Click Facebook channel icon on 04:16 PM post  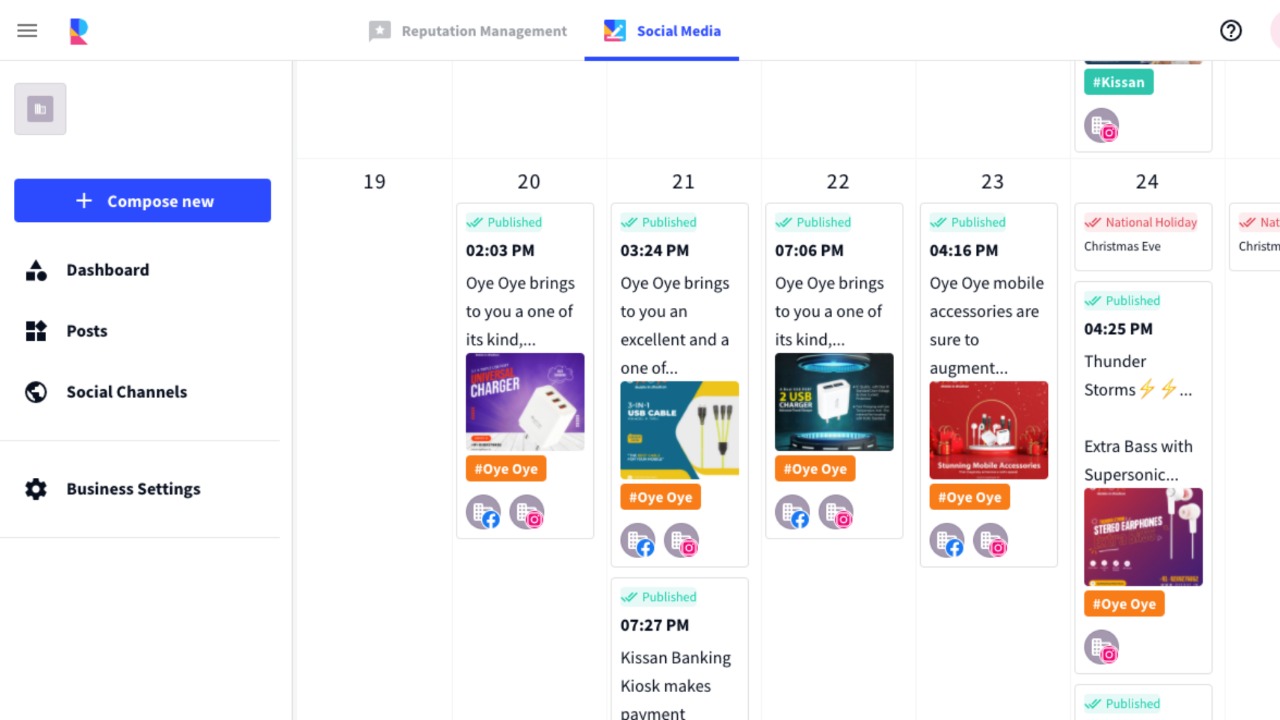(x=947, y=541)
